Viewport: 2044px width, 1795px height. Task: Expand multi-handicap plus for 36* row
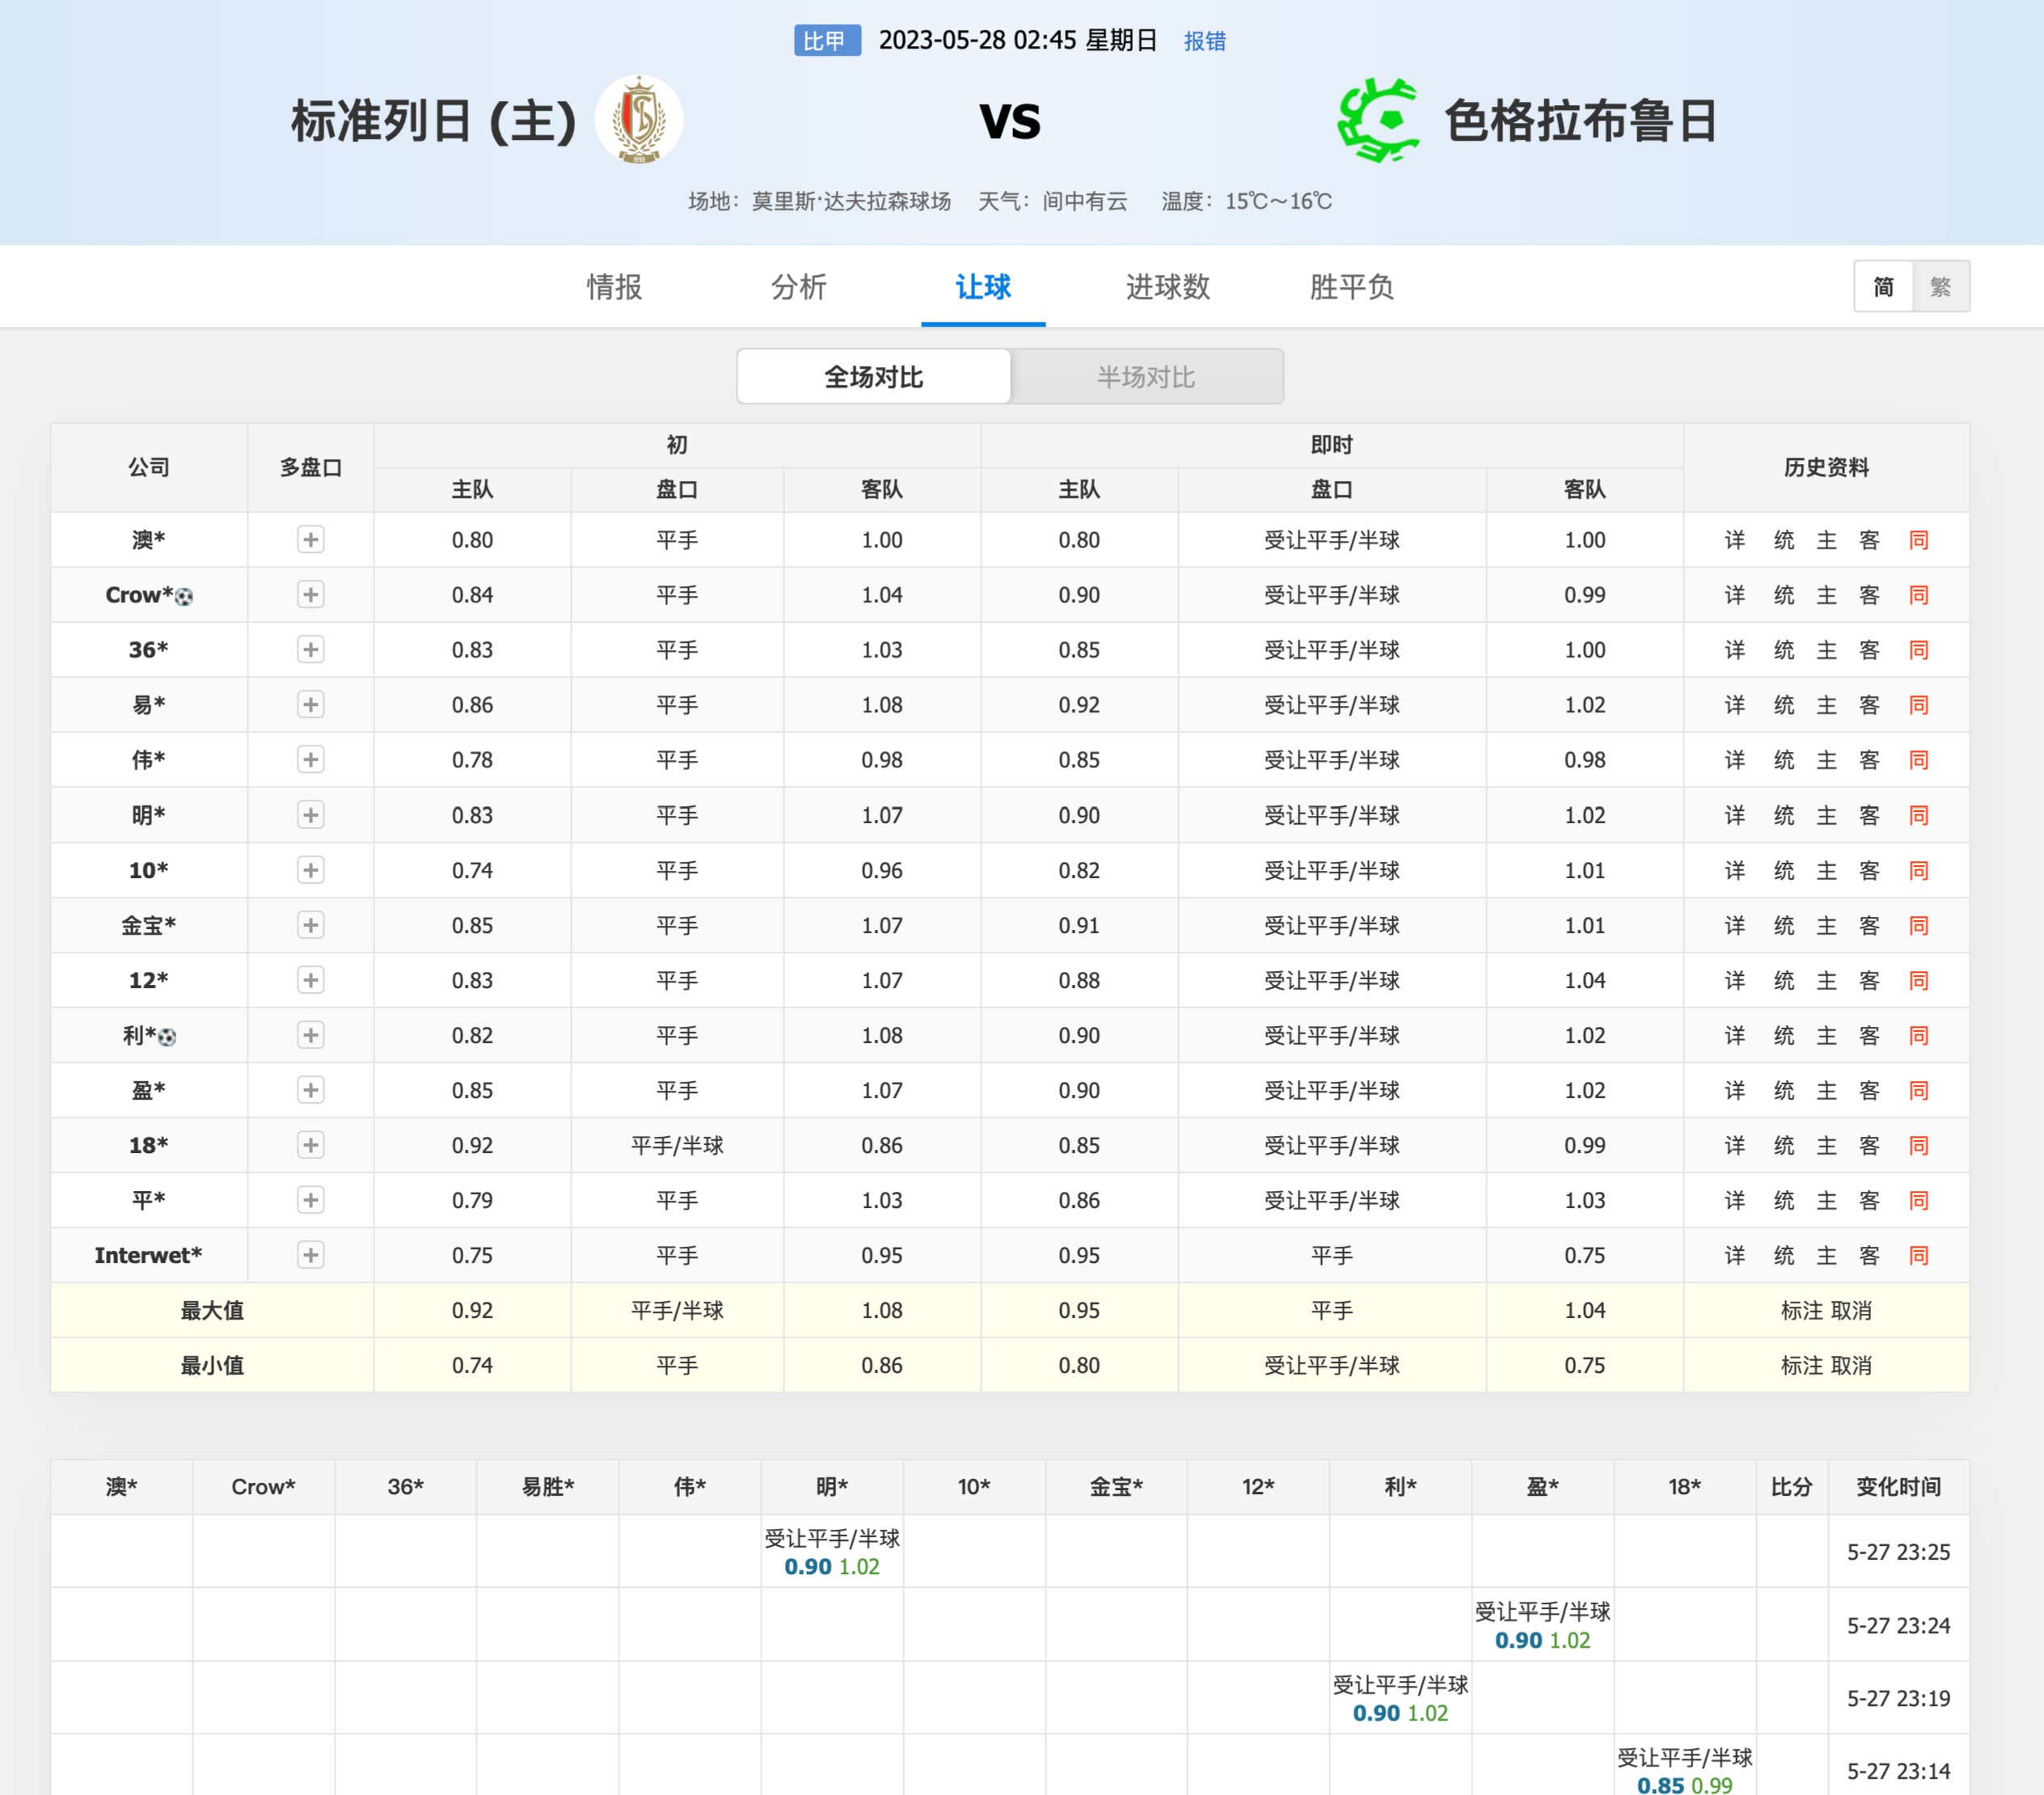pos(311,650)
